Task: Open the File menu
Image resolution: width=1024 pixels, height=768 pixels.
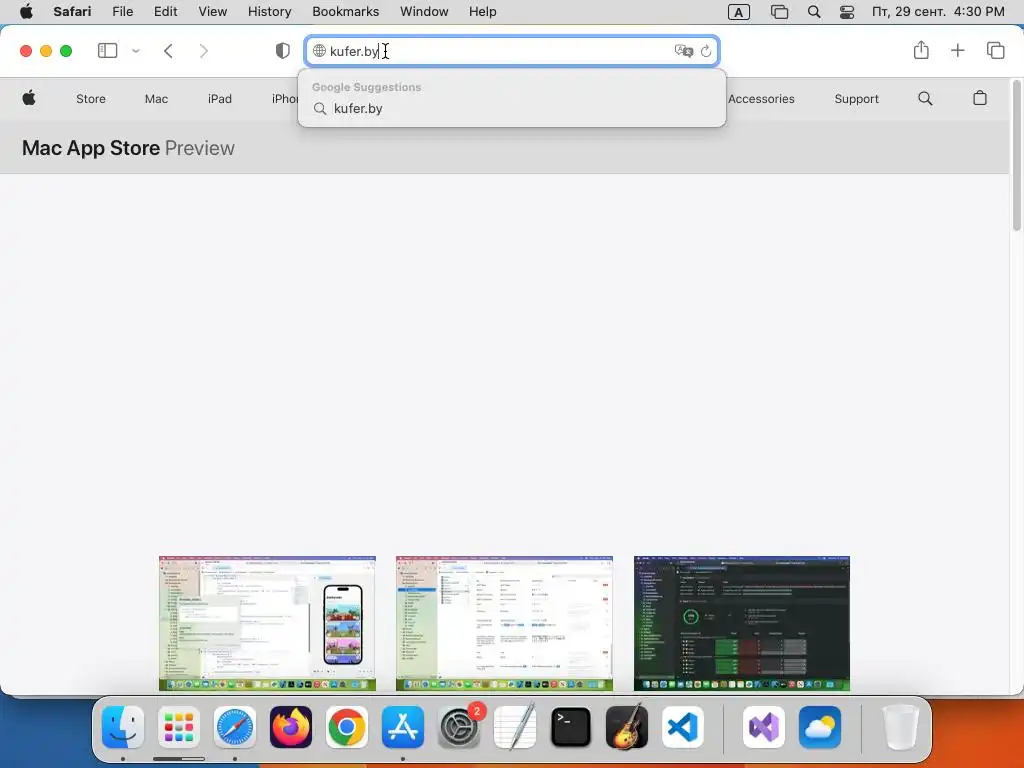Action: coord(122,12)
